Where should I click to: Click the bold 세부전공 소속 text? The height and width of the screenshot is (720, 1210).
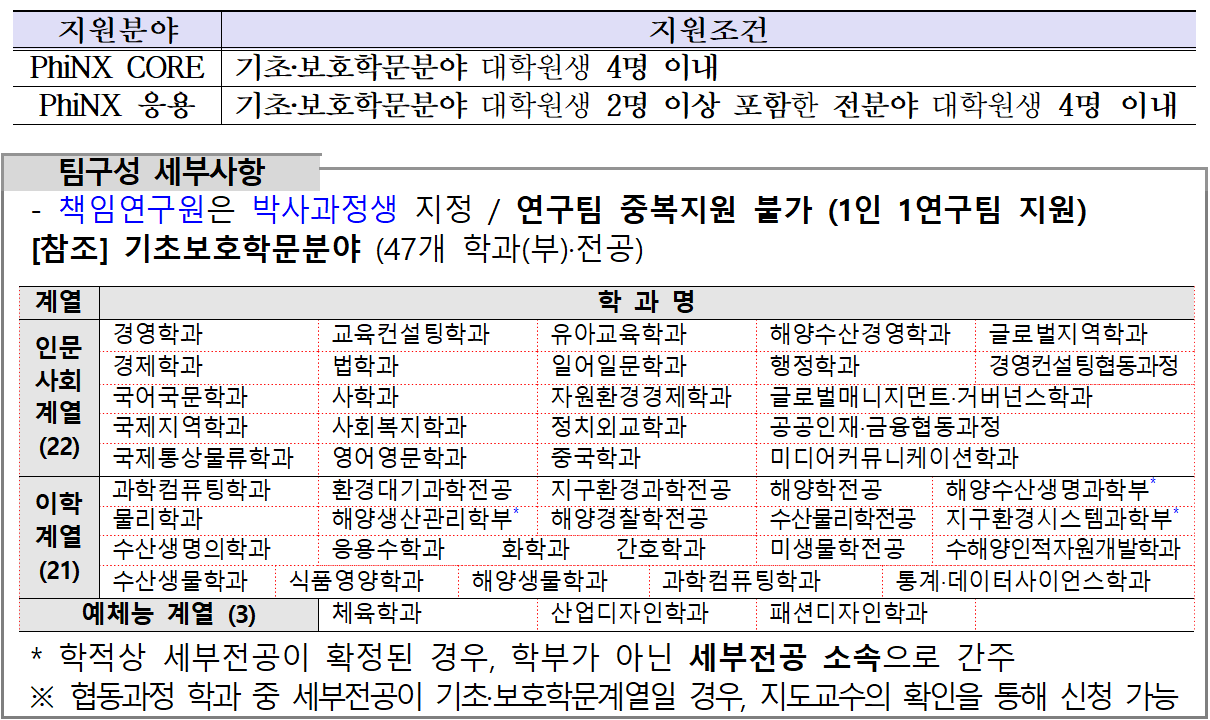pyautogui.click(x=784, y=657)
